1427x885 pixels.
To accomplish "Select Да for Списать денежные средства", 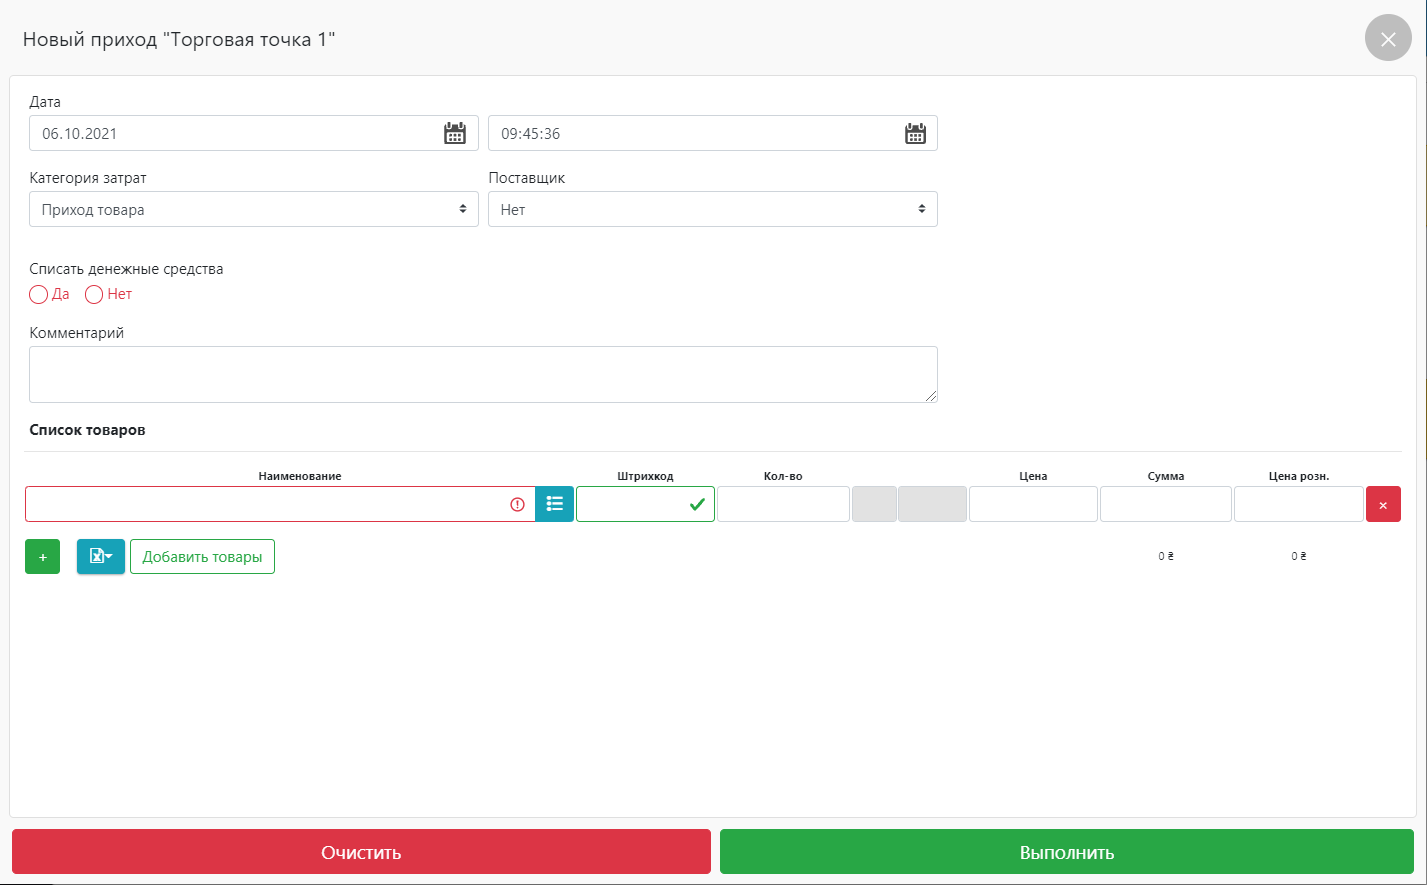I will pos(39,295).
